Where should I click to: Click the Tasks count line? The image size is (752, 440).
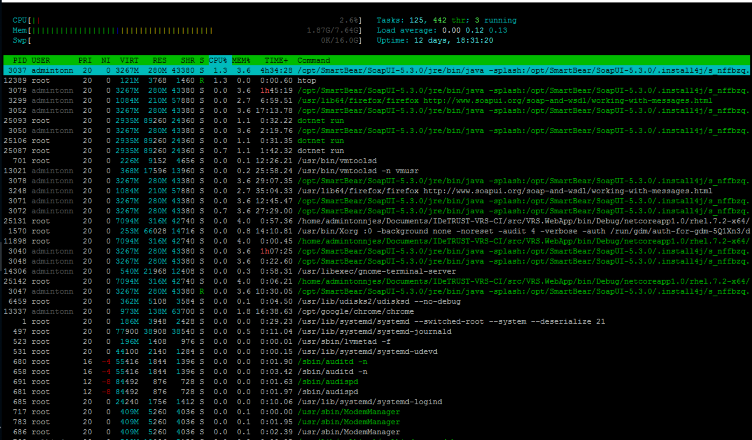pyautogui.click(x=446, y=20)
